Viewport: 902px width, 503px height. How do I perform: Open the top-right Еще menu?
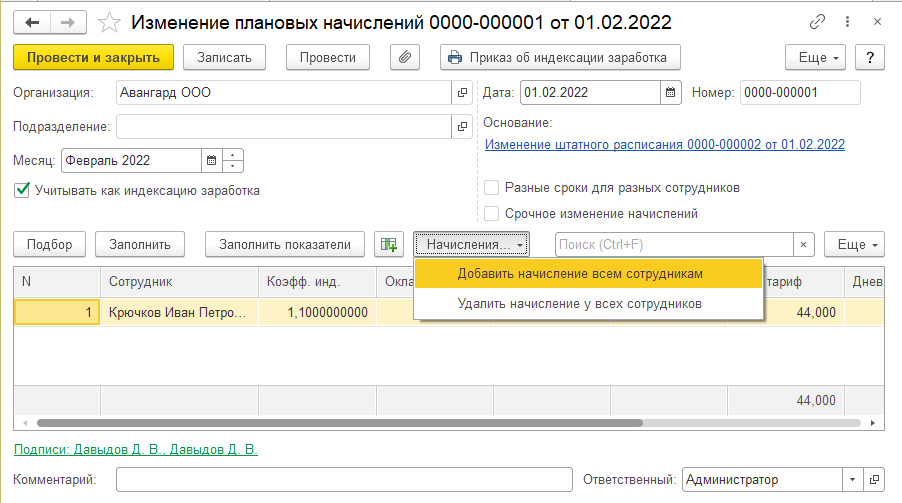point(817,58)
